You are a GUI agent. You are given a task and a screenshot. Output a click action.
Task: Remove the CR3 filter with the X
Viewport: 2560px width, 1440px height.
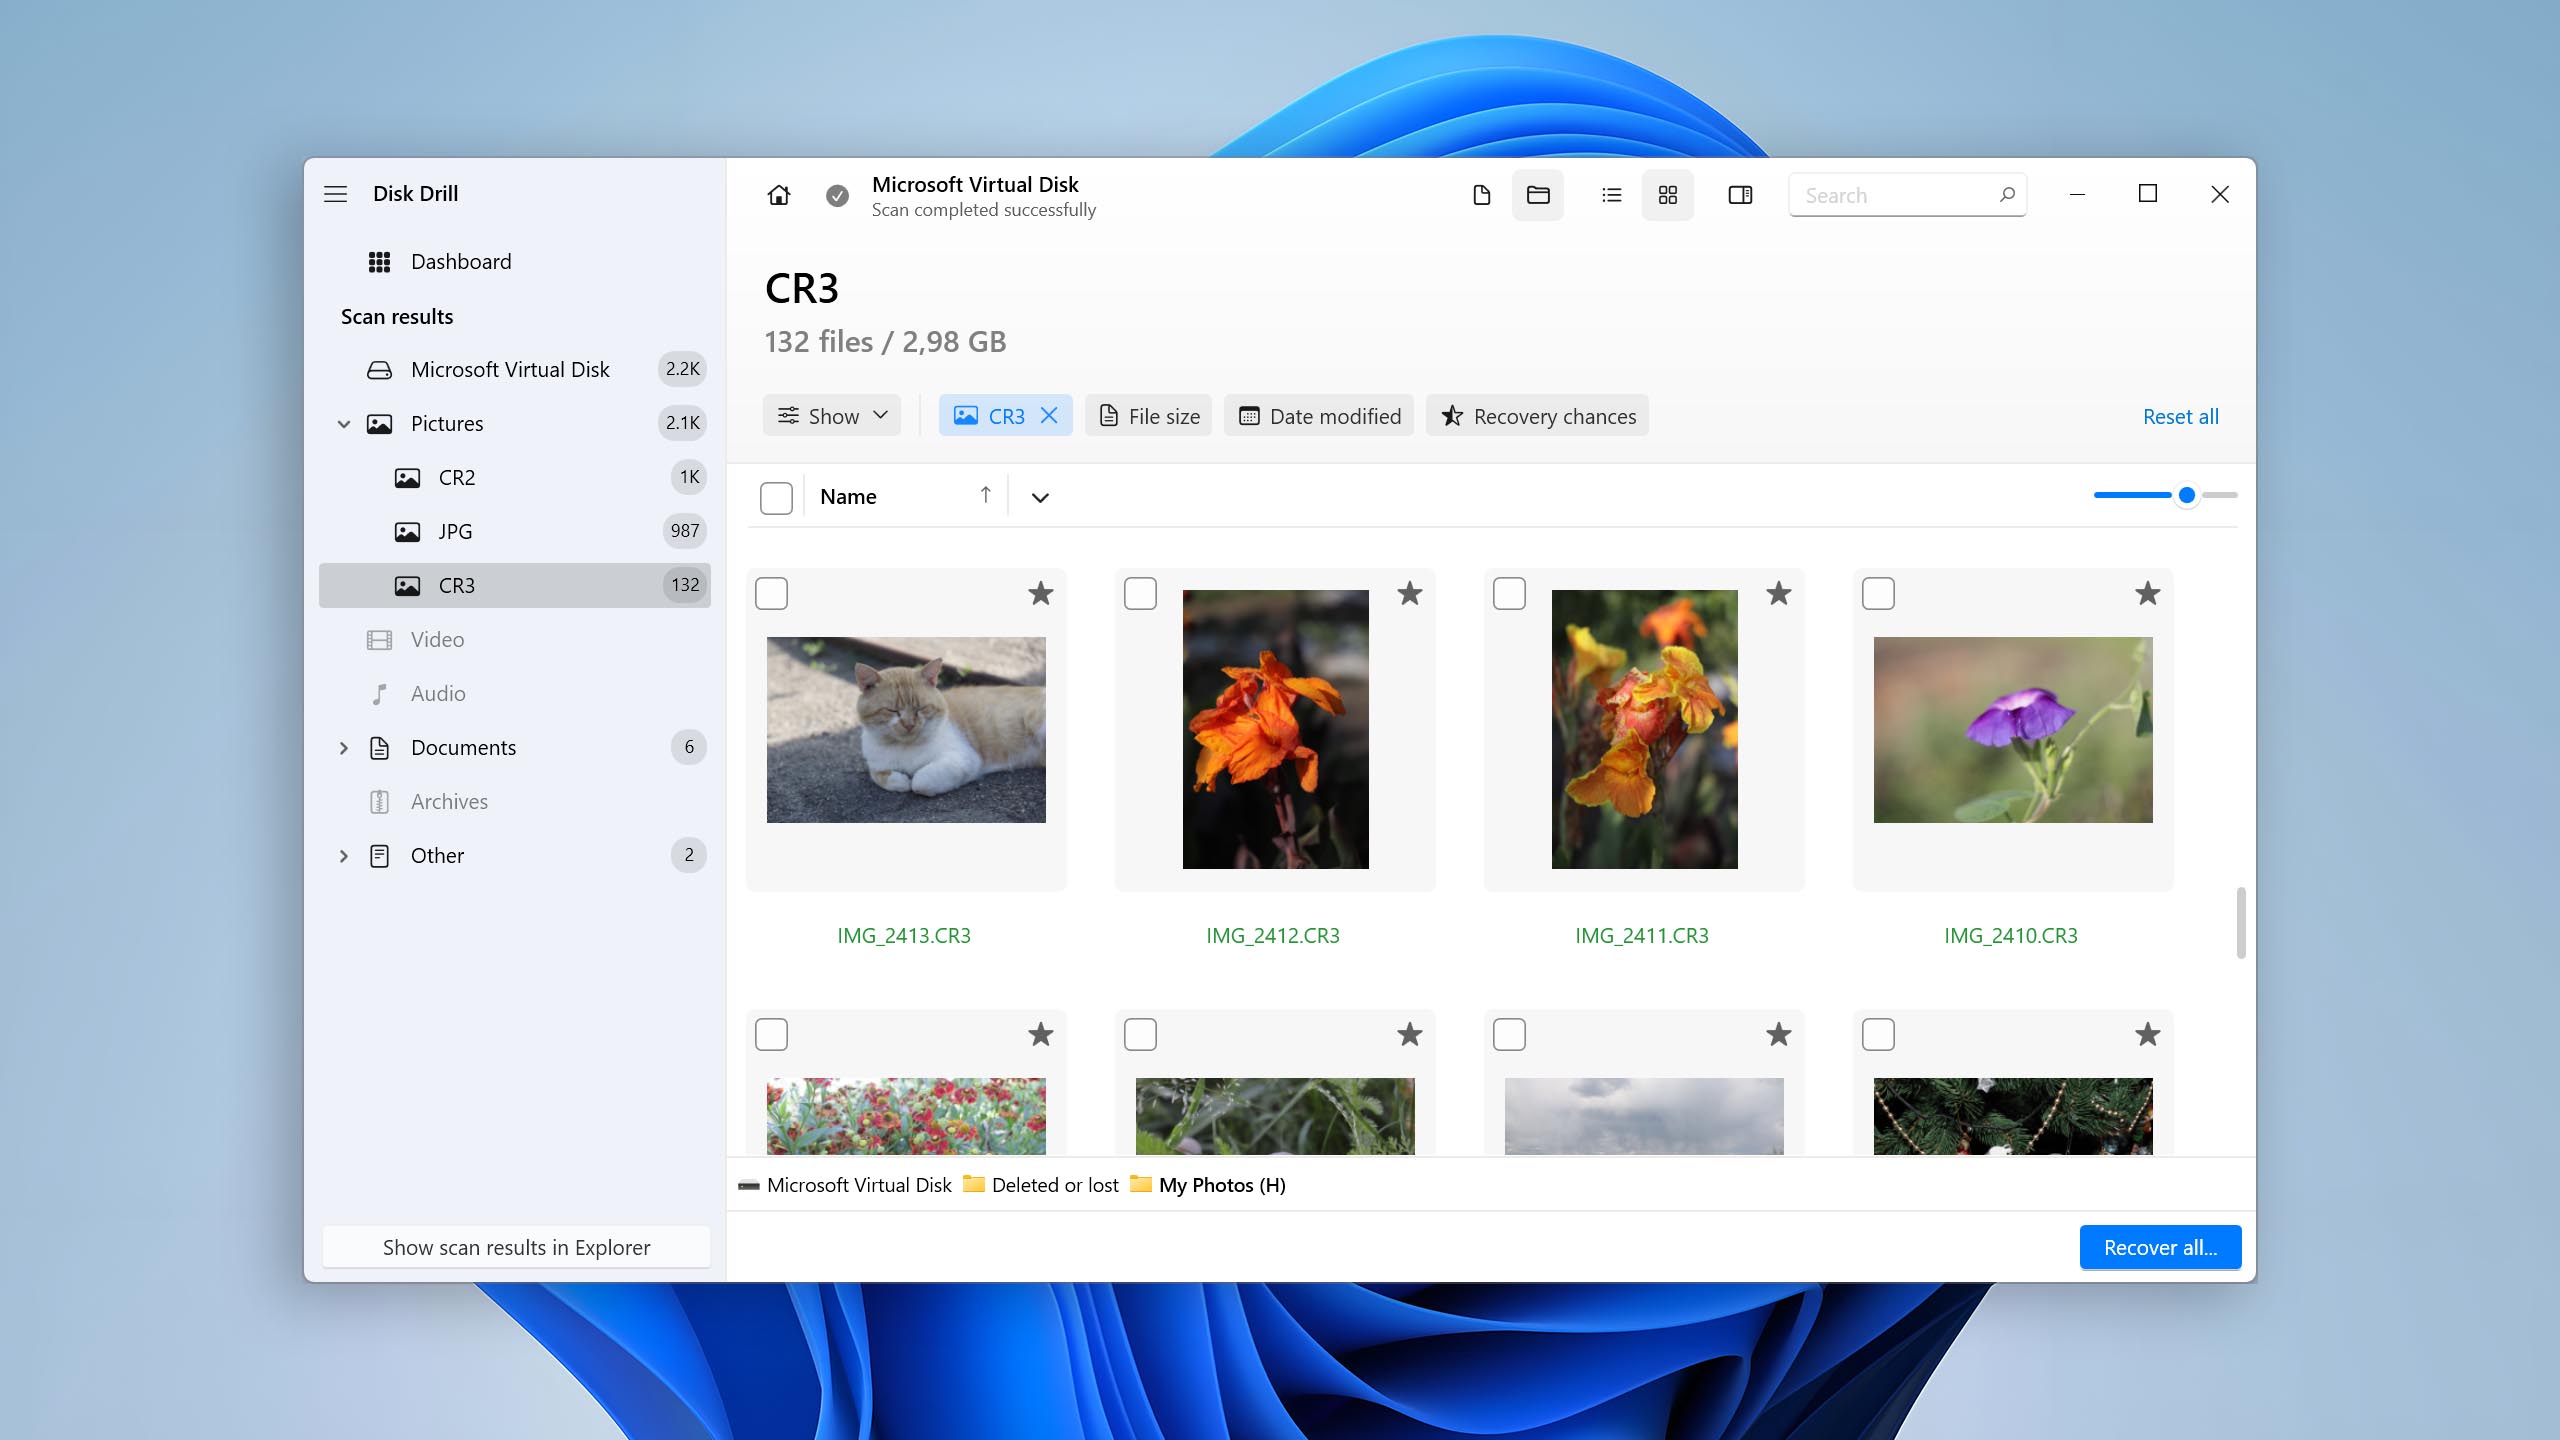(x=1049, y=416)
